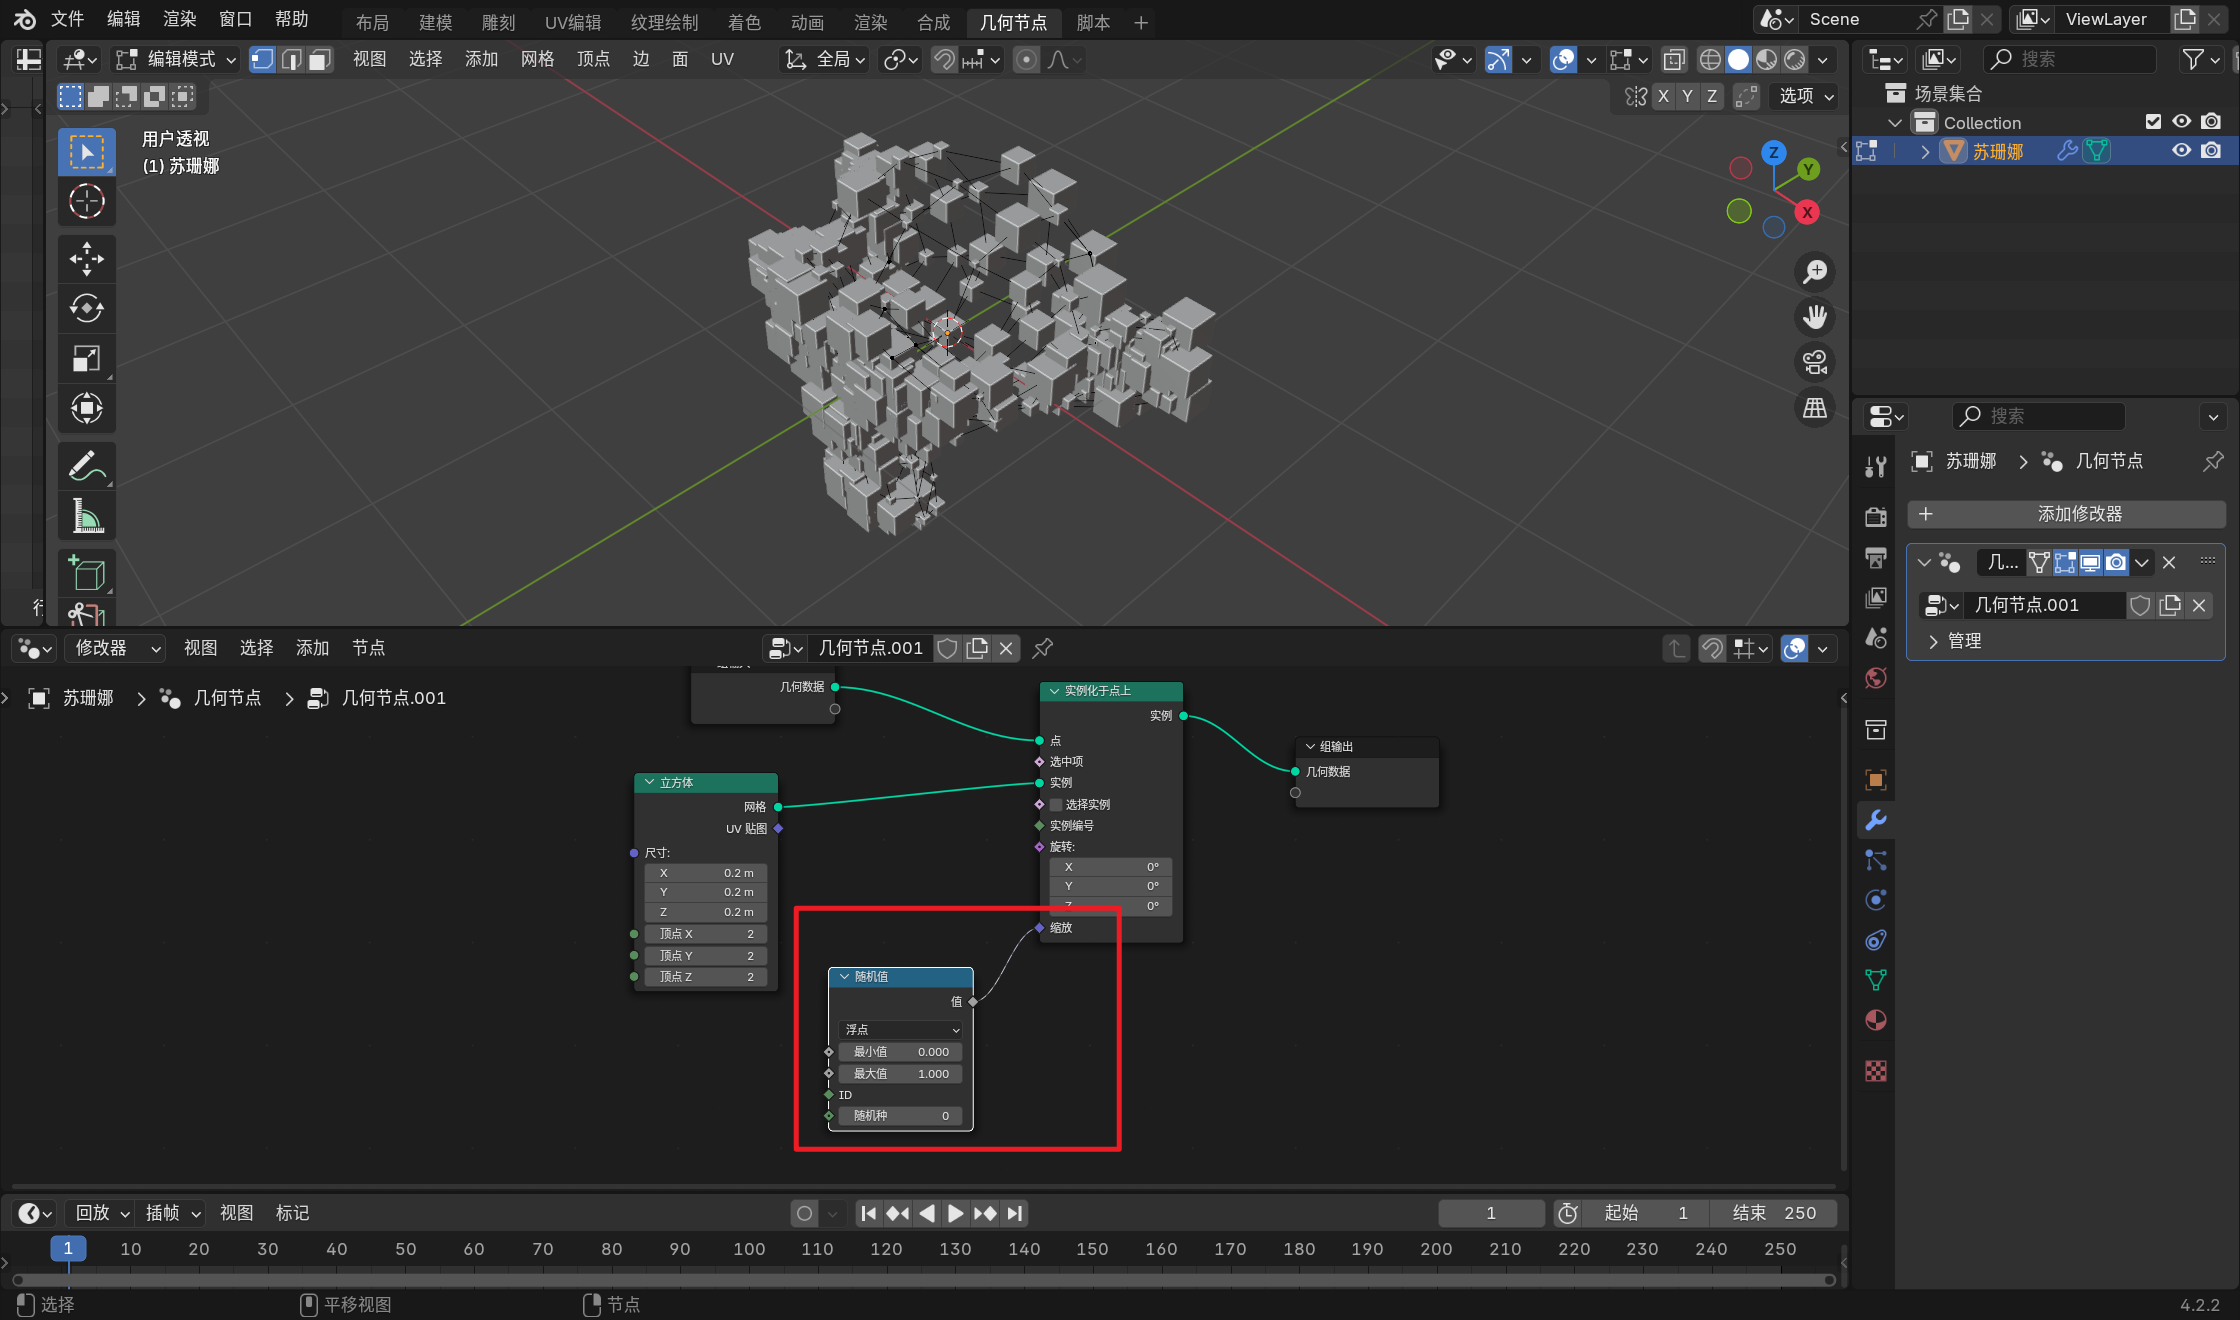2240x1320 pixels.
Task: Open the Object properties tab
Action: [x=1876, y=779]
